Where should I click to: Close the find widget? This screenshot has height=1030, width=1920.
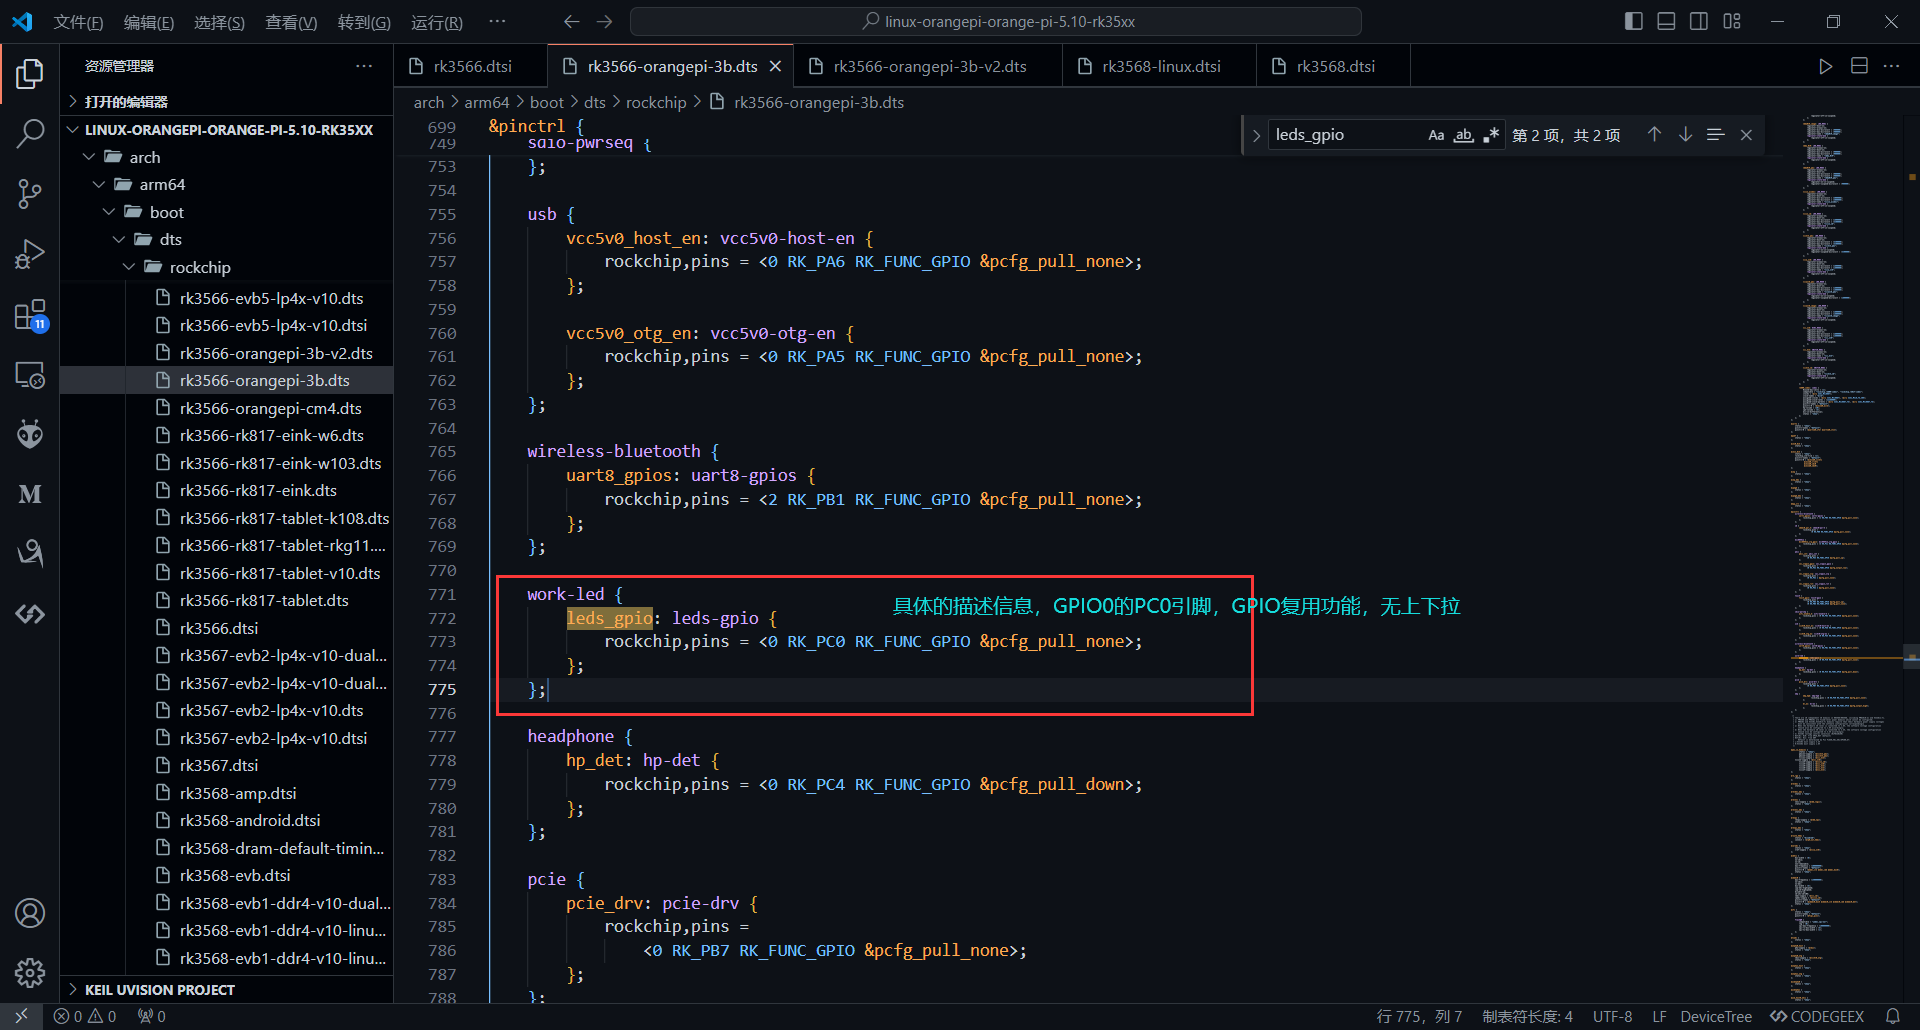[1746, 135]
